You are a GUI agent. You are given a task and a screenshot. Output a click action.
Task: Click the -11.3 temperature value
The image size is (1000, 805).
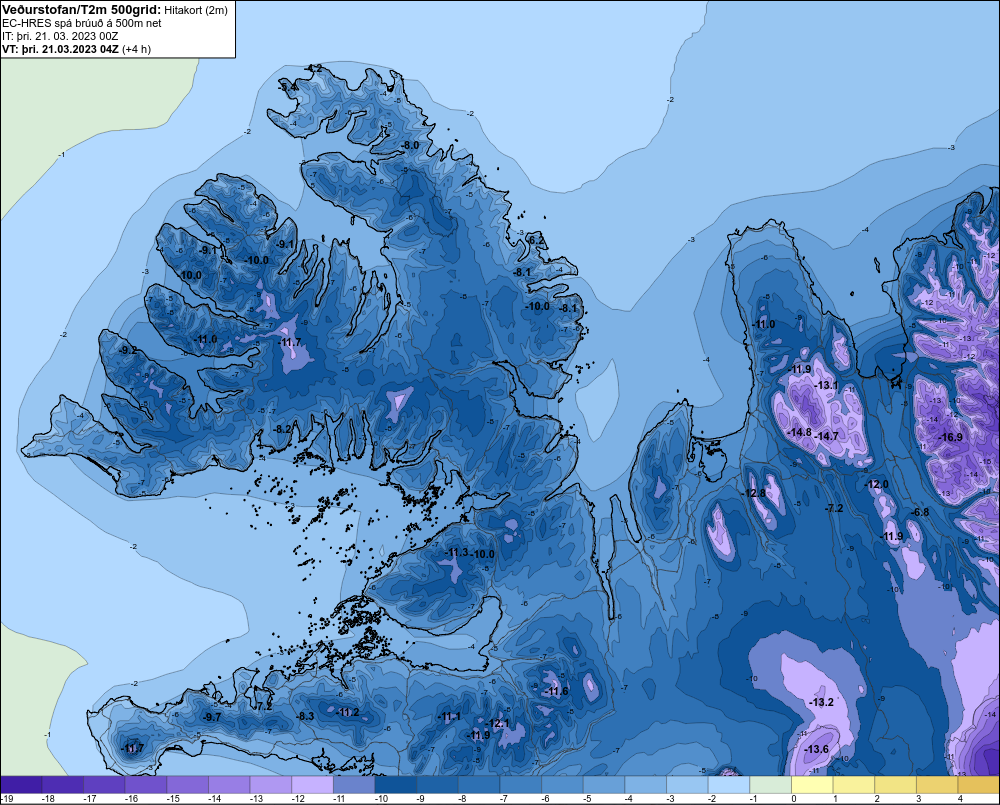pos(457,552)
